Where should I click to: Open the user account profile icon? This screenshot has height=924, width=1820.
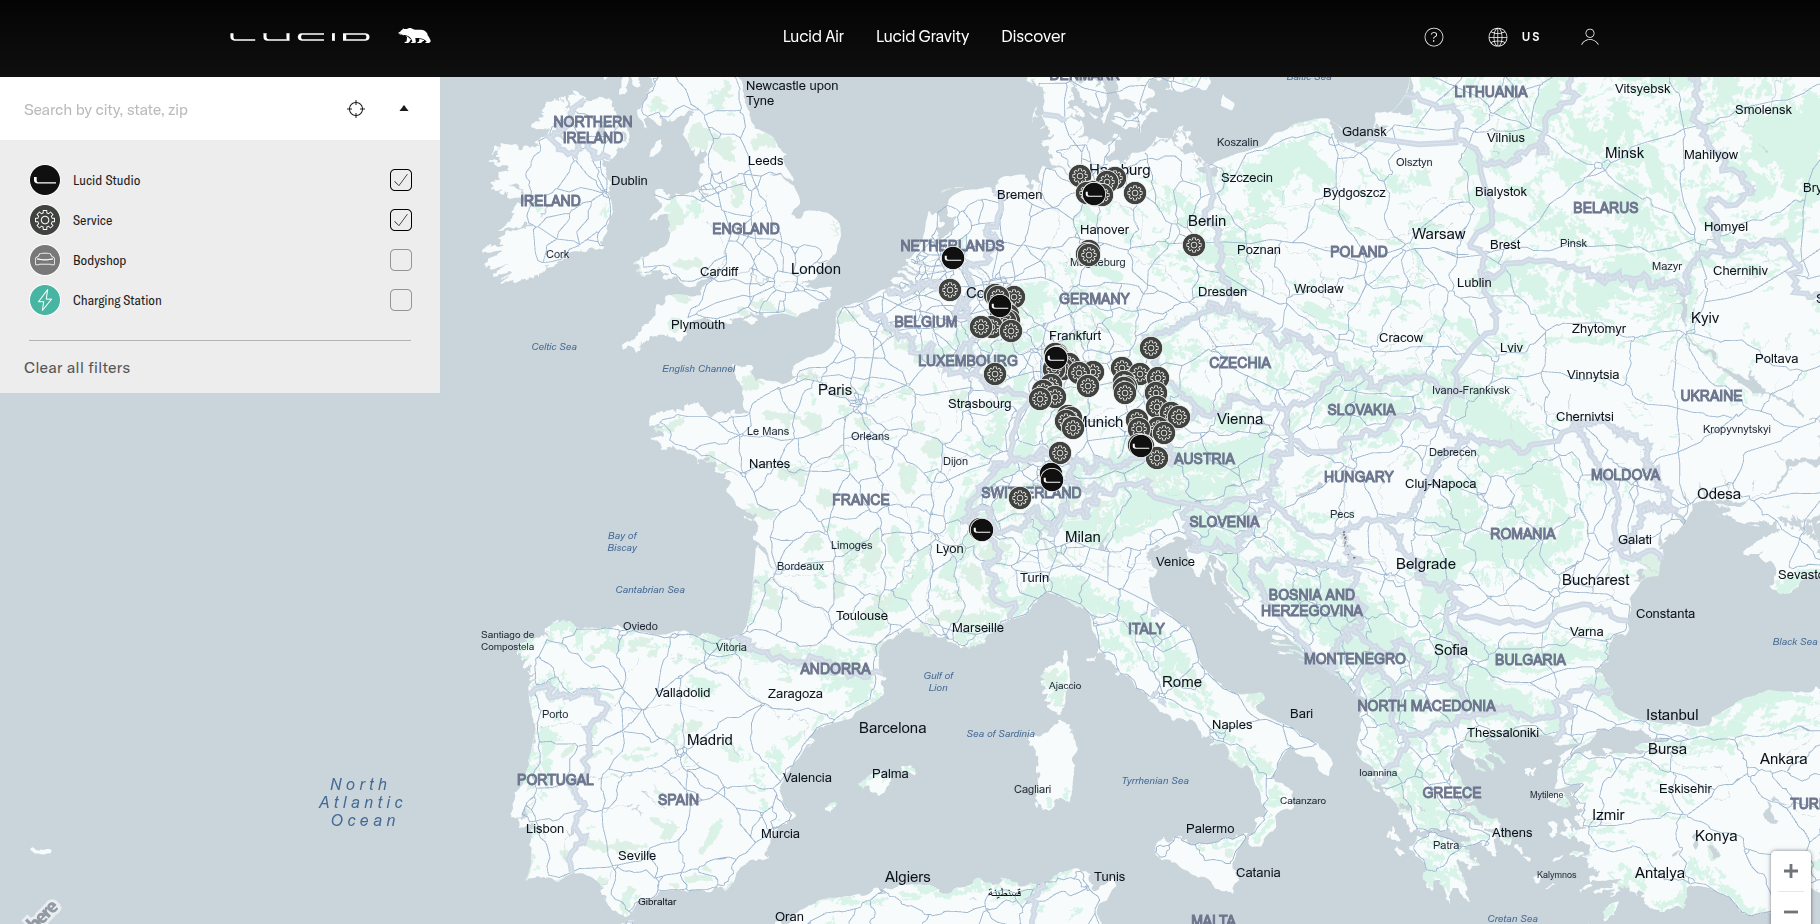tap(1589, 37)
